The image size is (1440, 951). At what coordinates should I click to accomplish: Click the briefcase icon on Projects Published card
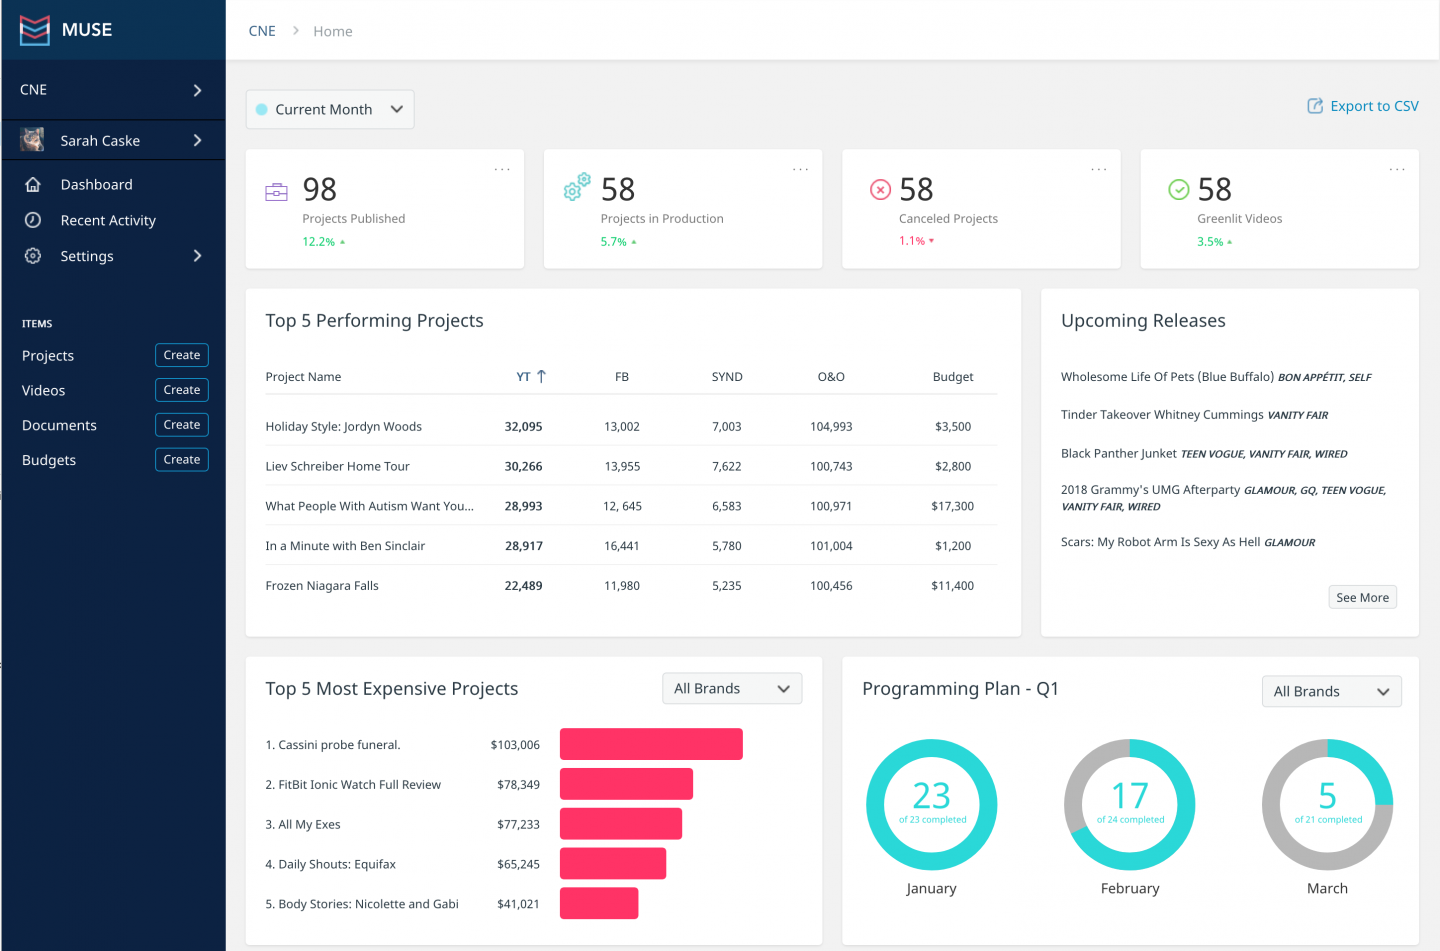coord(276,192)
